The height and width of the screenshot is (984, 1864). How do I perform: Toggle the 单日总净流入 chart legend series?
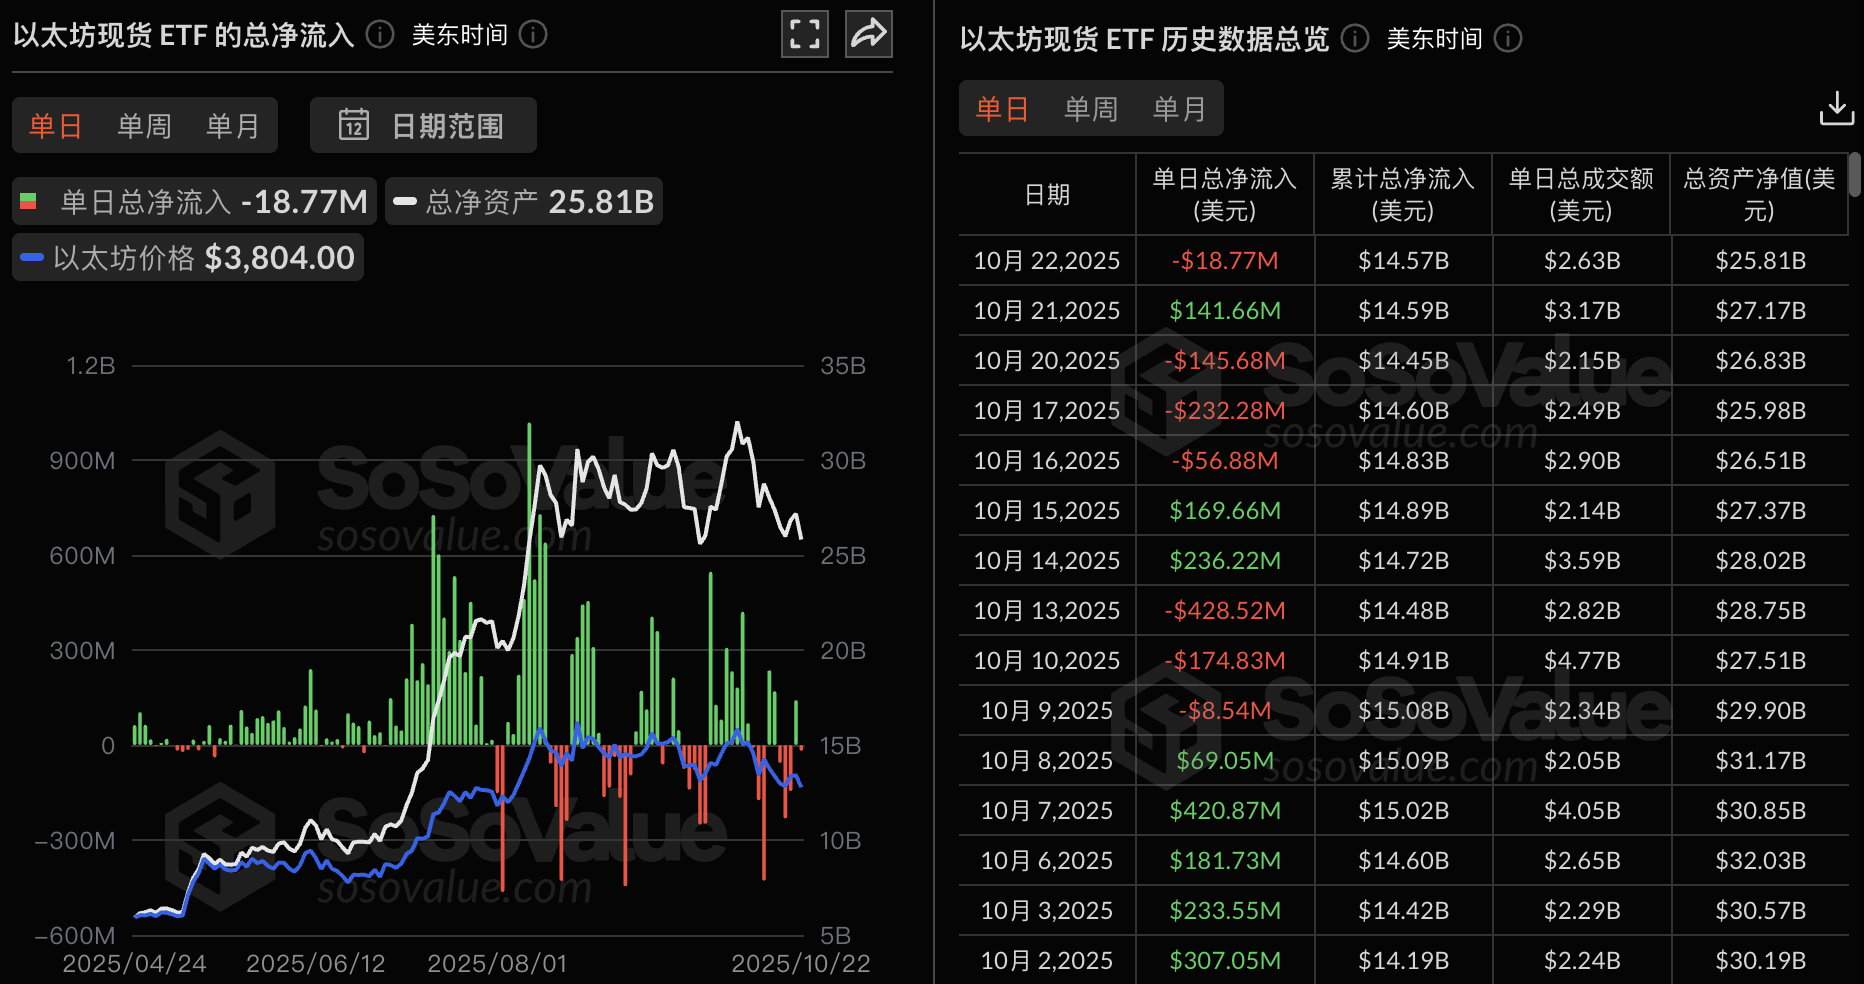coord(195,202)
